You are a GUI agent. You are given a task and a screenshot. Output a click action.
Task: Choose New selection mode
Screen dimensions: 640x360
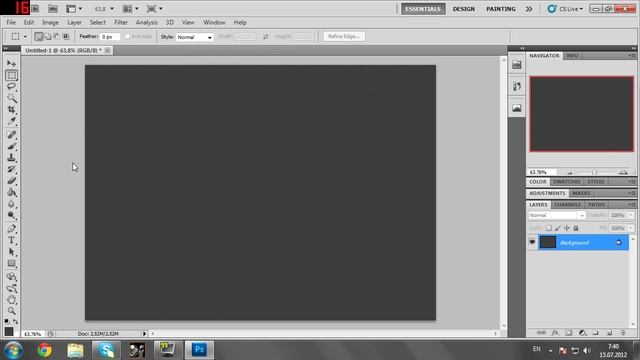tap(39, 36)
